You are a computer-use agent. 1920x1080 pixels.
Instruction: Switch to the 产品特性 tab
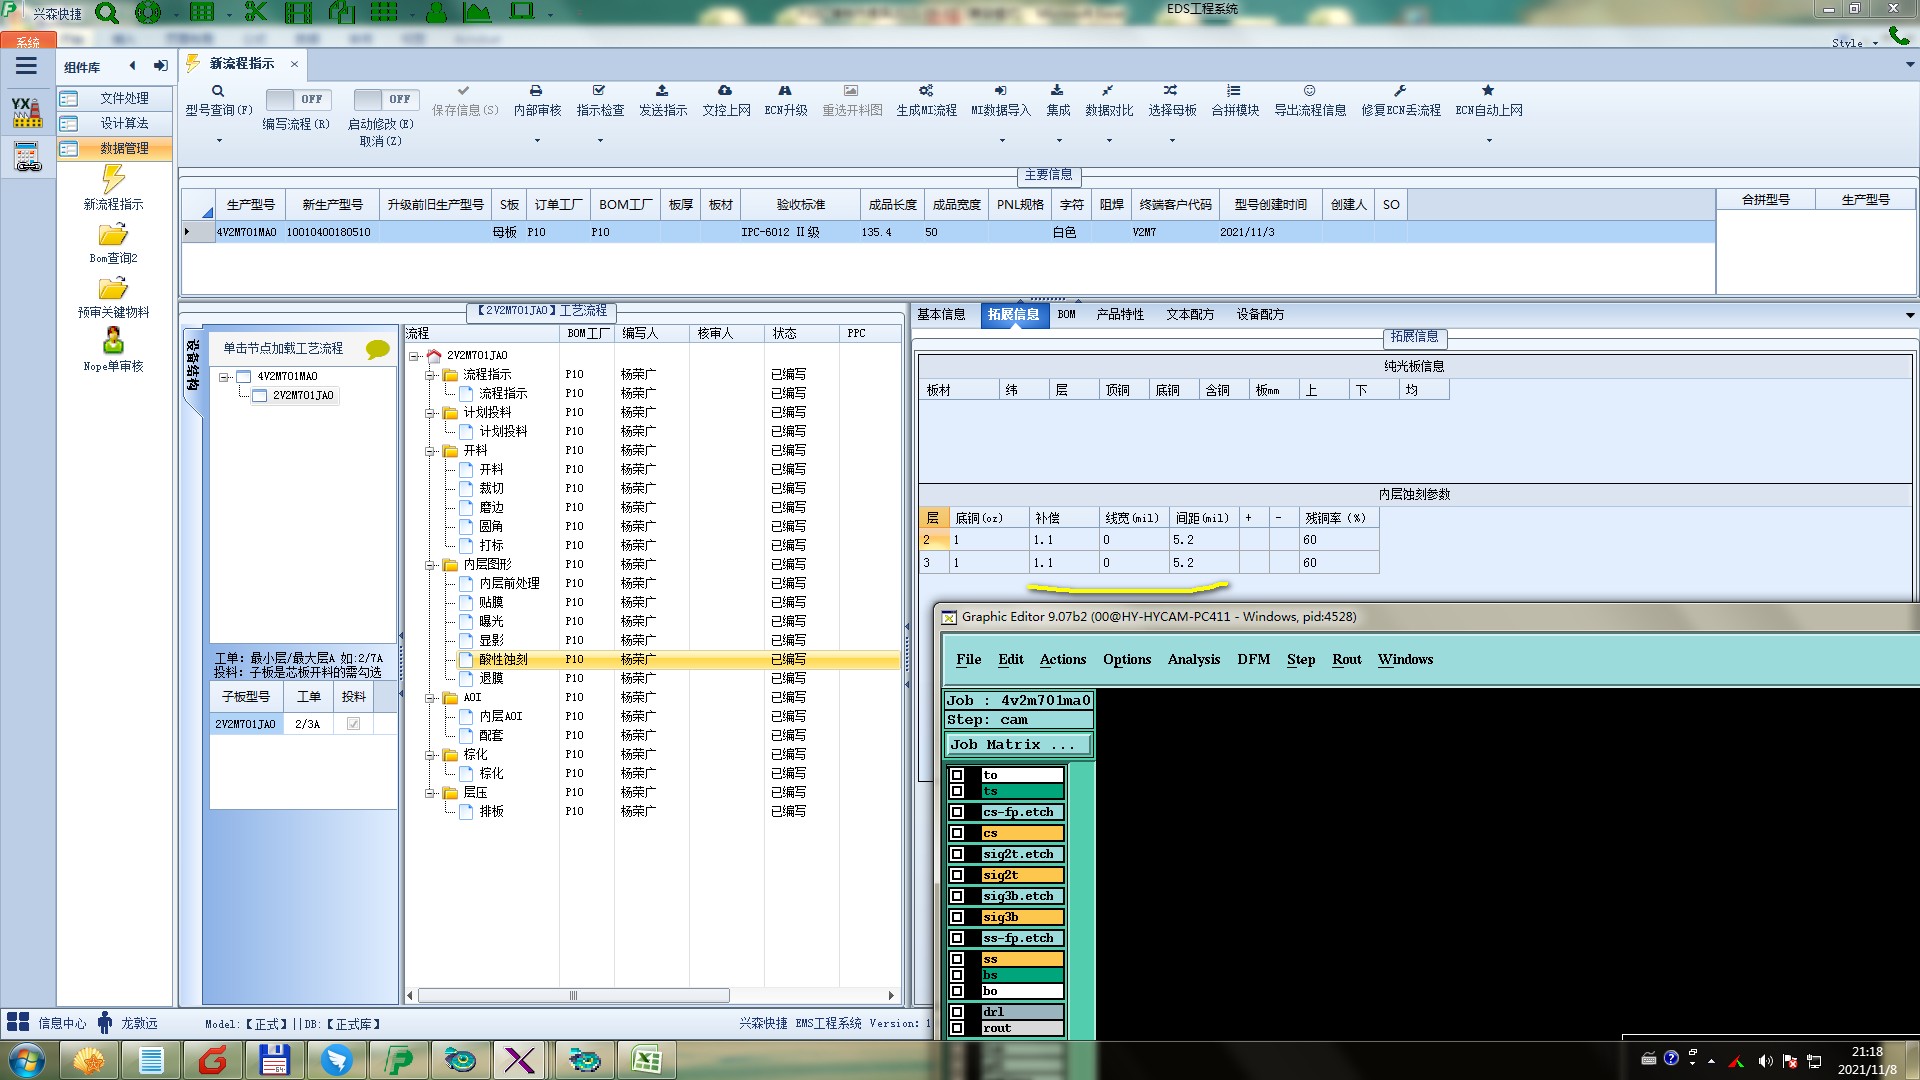[x=1119, y=314]
